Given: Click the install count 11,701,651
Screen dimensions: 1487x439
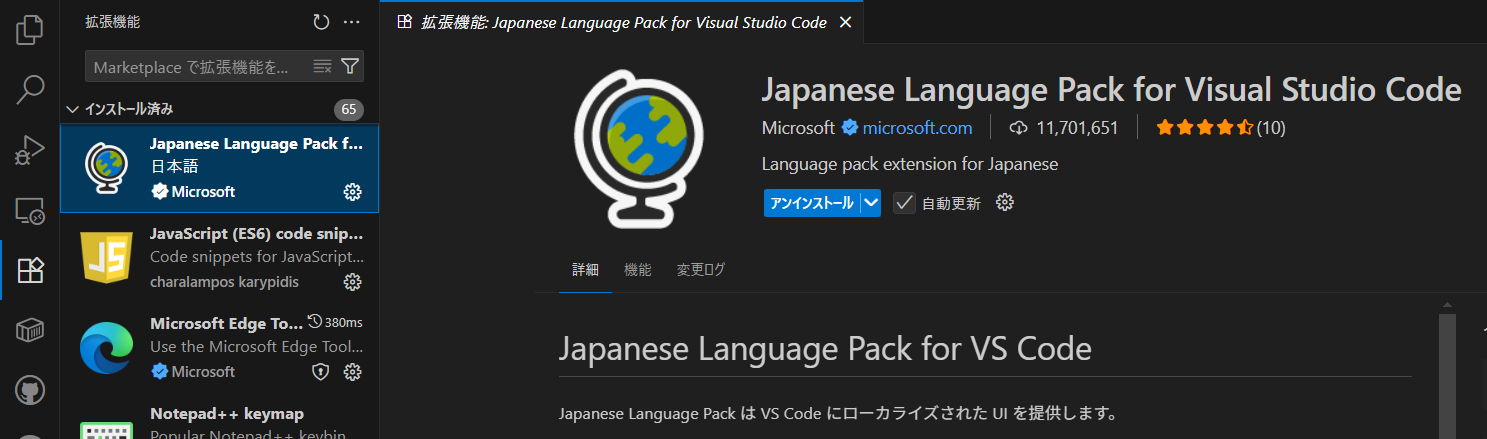Looking at the screenshot, I should click(1064, 128).
